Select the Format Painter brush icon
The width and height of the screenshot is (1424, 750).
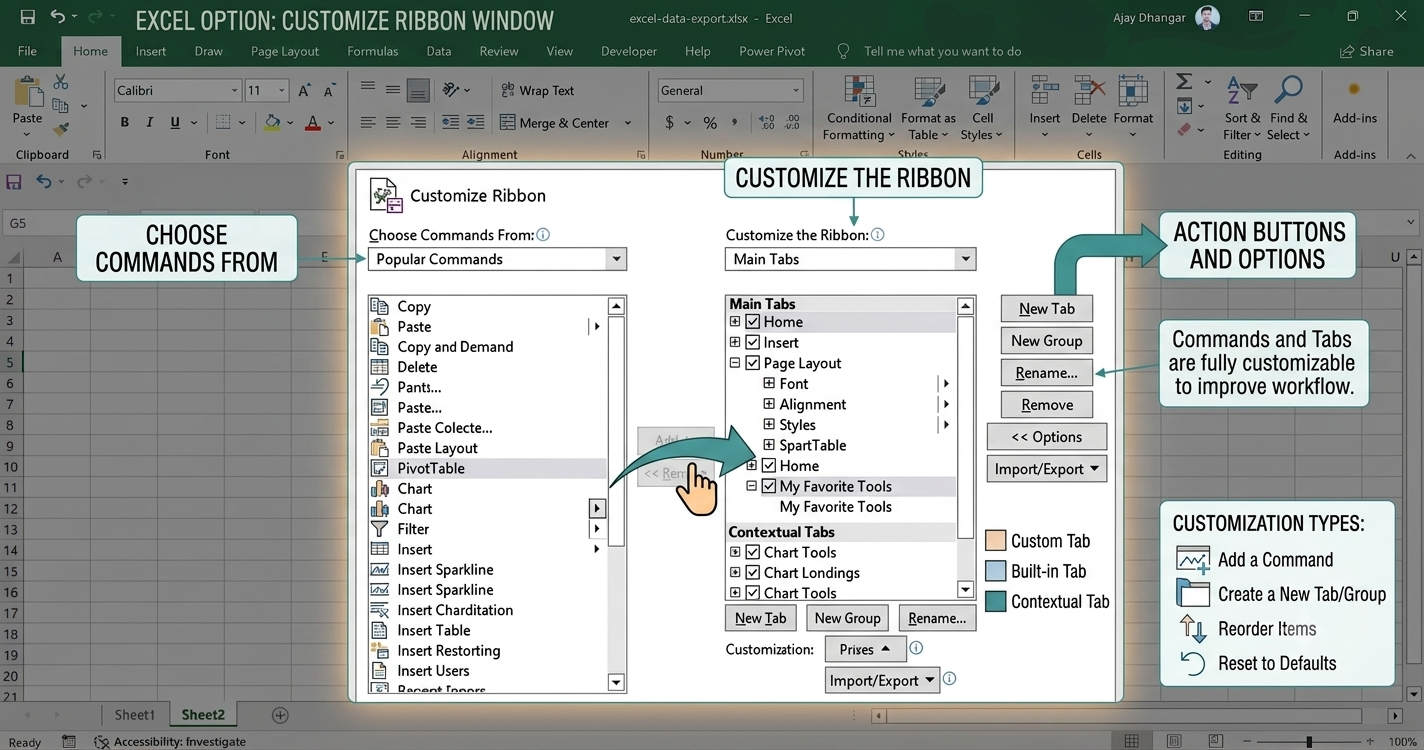pyautogui.click(x=61, y=129)
